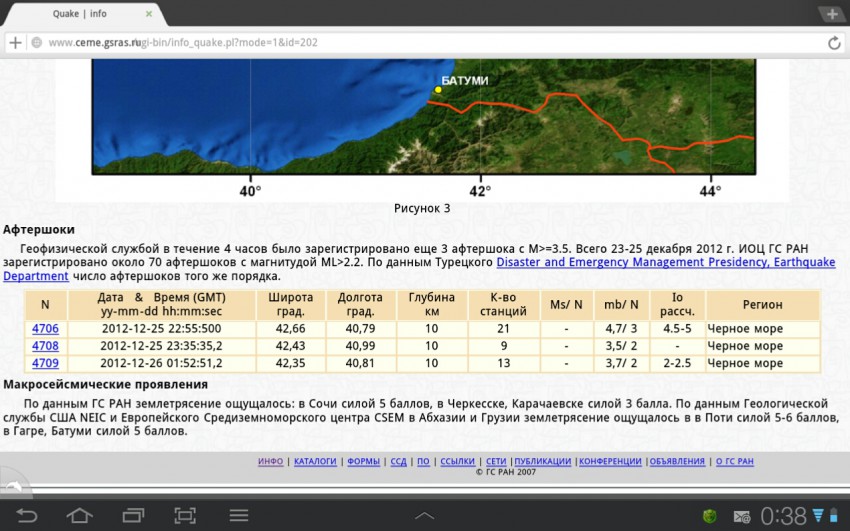Expand the bottom bar up-arrow handle

click(425, 516)
